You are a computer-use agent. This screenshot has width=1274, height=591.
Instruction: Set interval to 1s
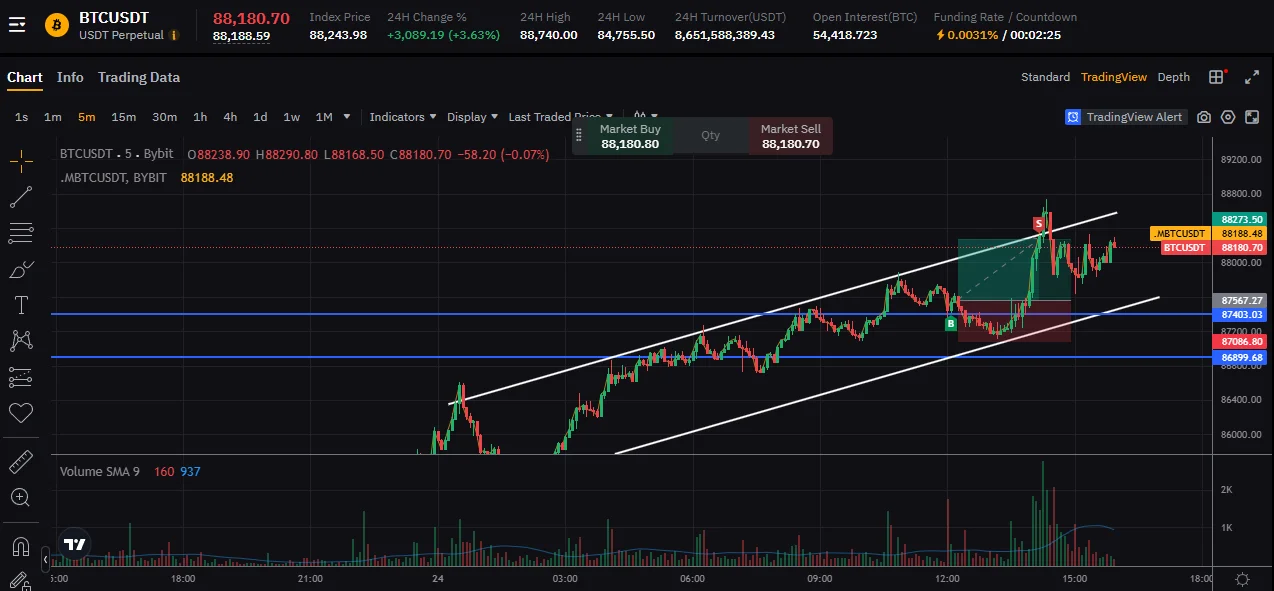[21, 117]
